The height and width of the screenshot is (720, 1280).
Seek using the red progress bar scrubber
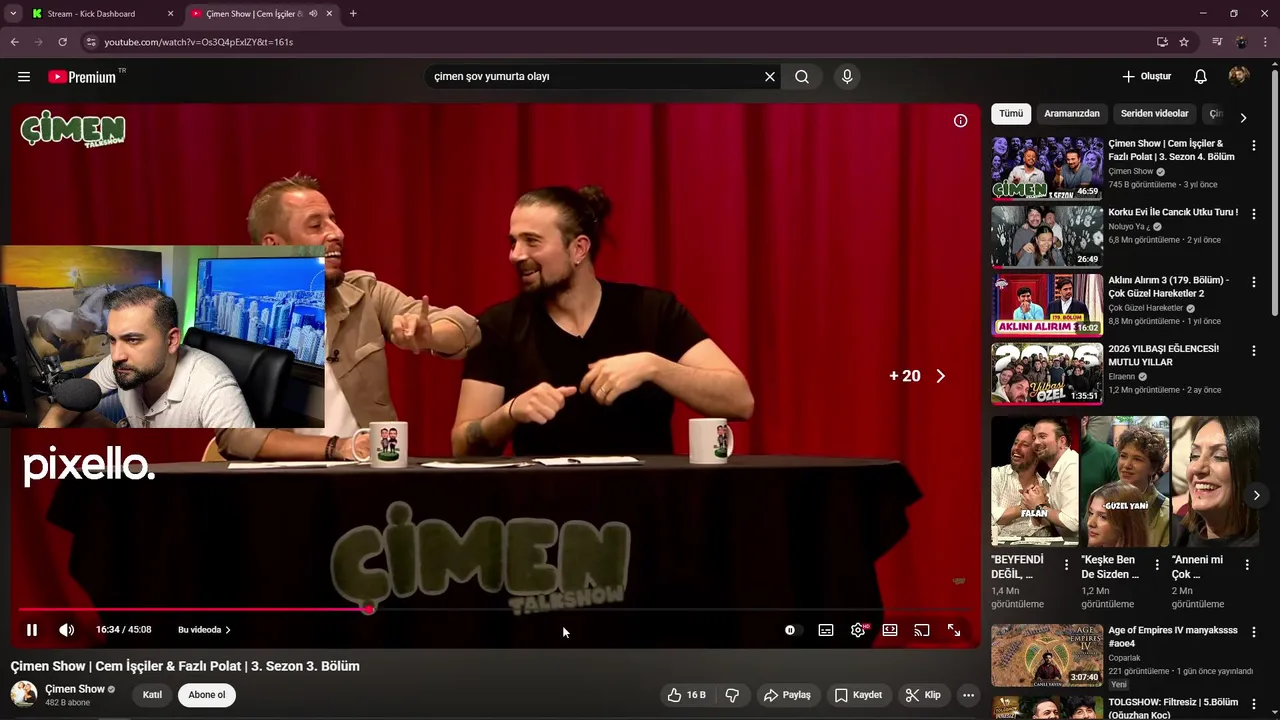[369, 608]
